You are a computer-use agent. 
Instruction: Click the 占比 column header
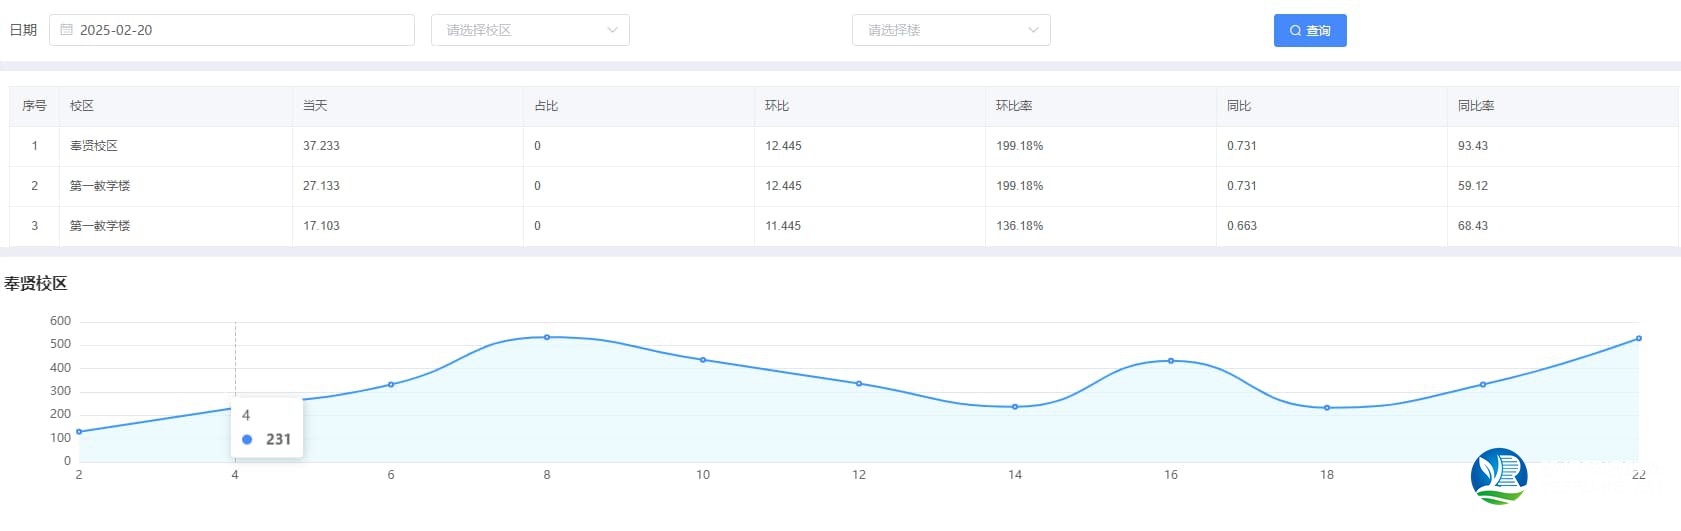(x=546, y=106)
